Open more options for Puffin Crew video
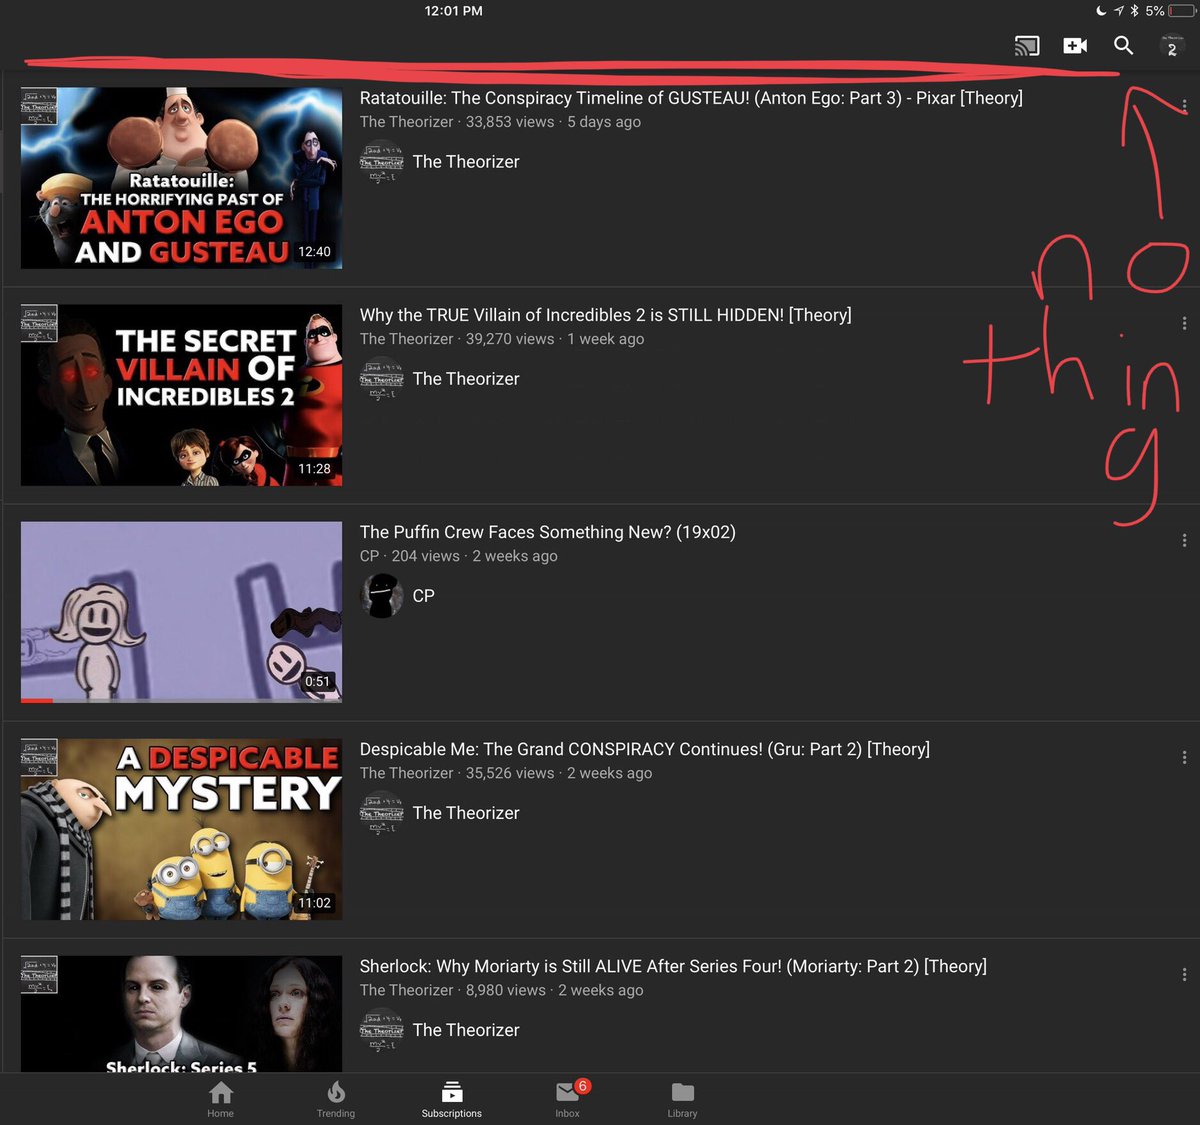This screenshot has height=1125, width=1200. coord(1184,540)
